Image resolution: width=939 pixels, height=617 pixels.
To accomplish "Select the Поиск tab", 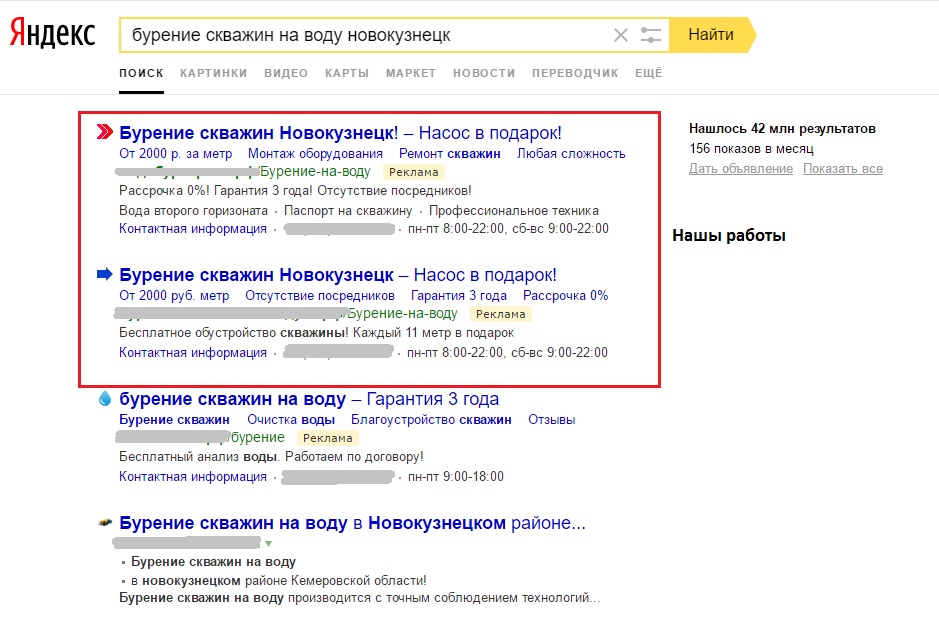I will [x=141, y=73].
